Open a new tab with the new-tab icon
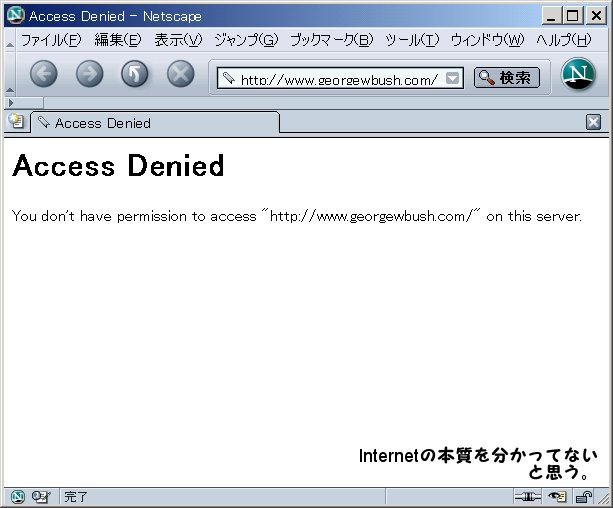This screenshot has width=613, height=508. tap(16, 122)
